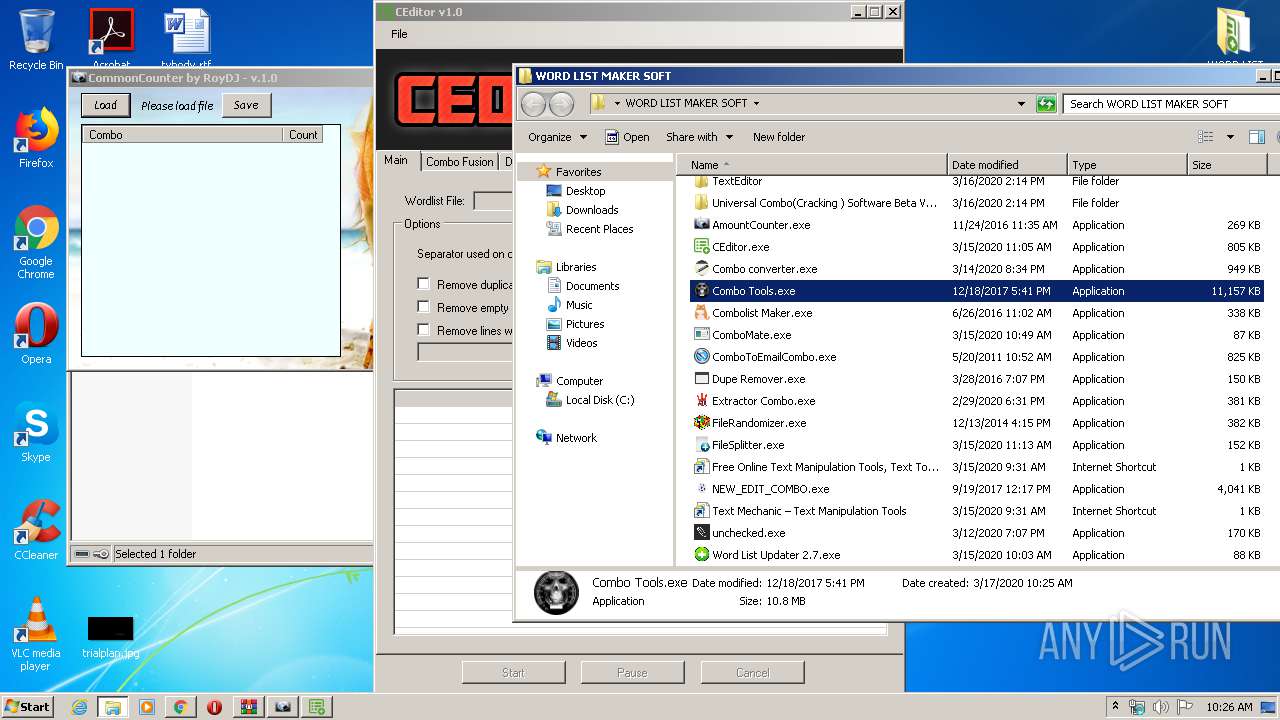
Task: Click the unchecked.exe file icon
Action: tap(702, 533)
